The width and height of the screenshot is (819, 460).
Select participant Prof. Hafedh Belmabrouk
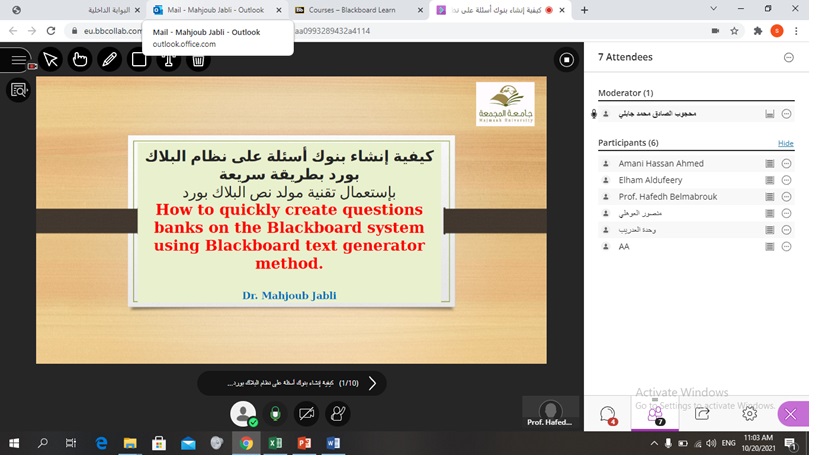(668, 197)
